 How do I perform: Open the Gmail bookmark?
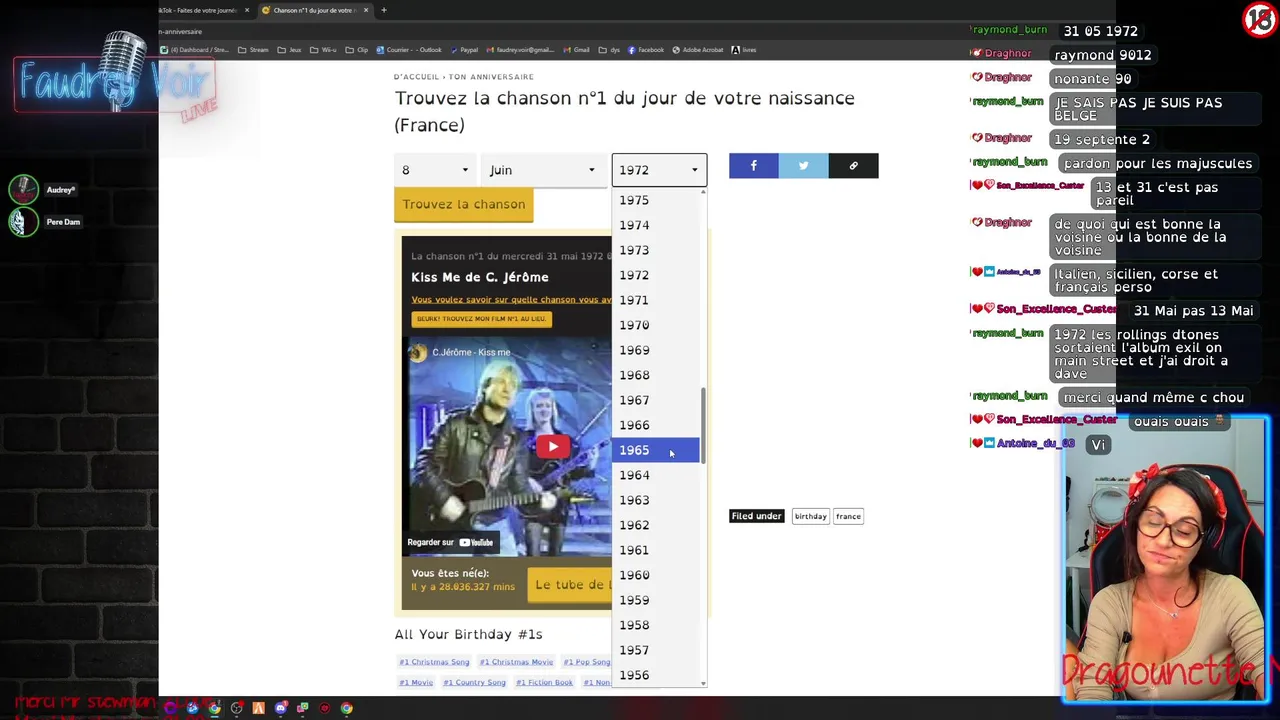click(x=575, y=50)
